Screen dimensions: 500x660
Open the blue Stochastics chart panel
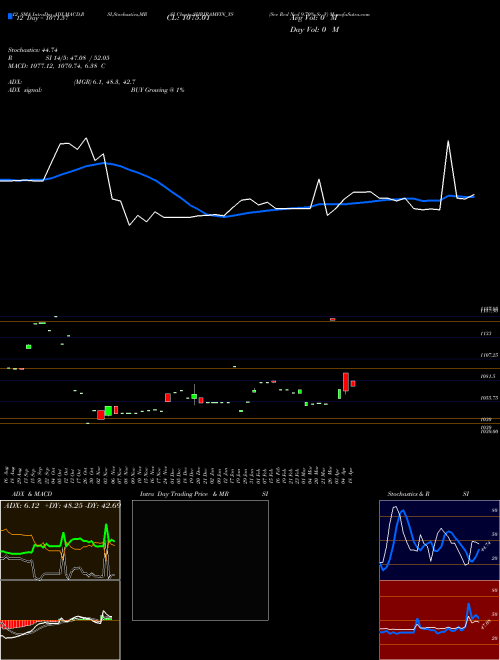click(x=439, y=540)
